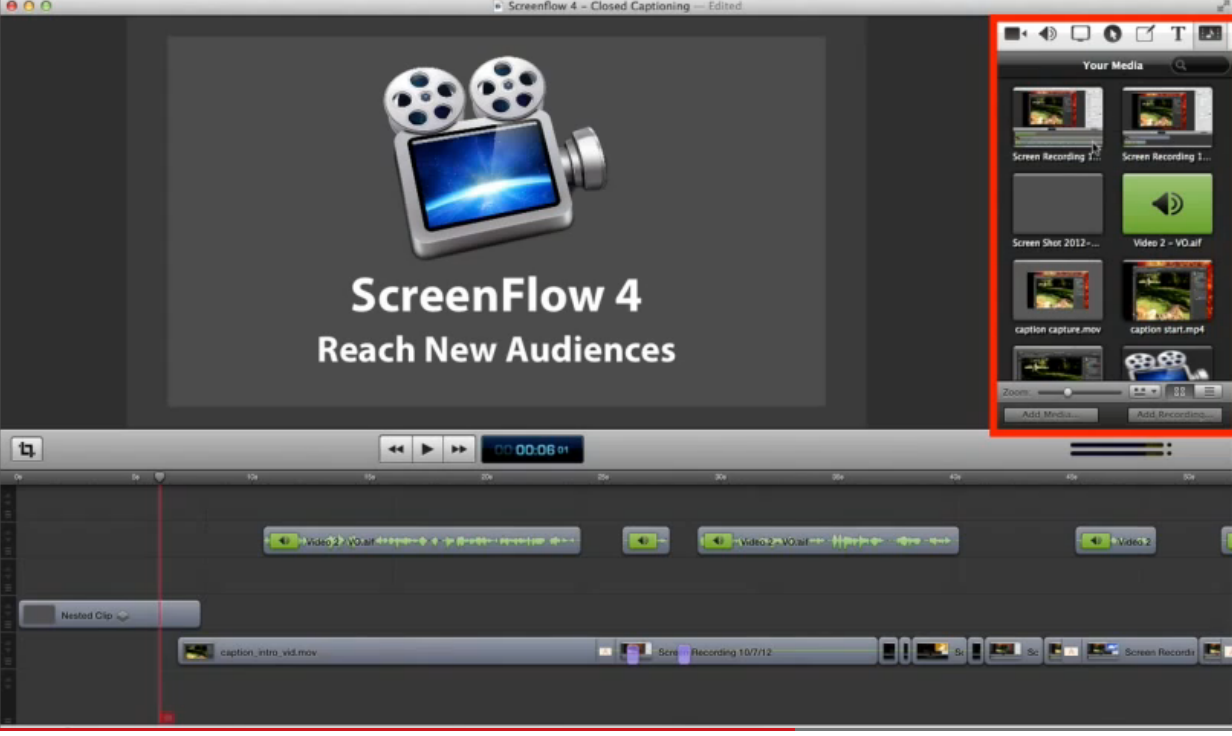Click the timecode display 00:00:06
The image size is (1232, 736).
[532, 450]
